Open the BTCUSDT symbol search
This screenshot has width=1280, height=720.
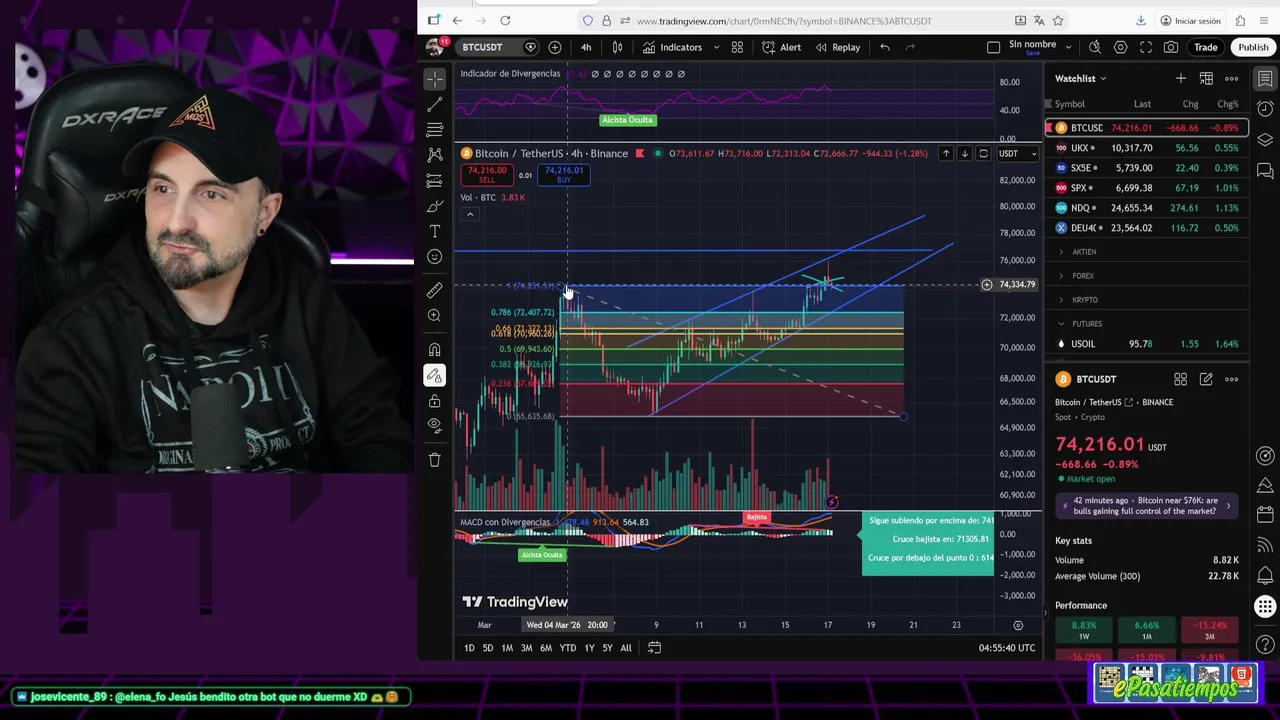coord(482,47)
